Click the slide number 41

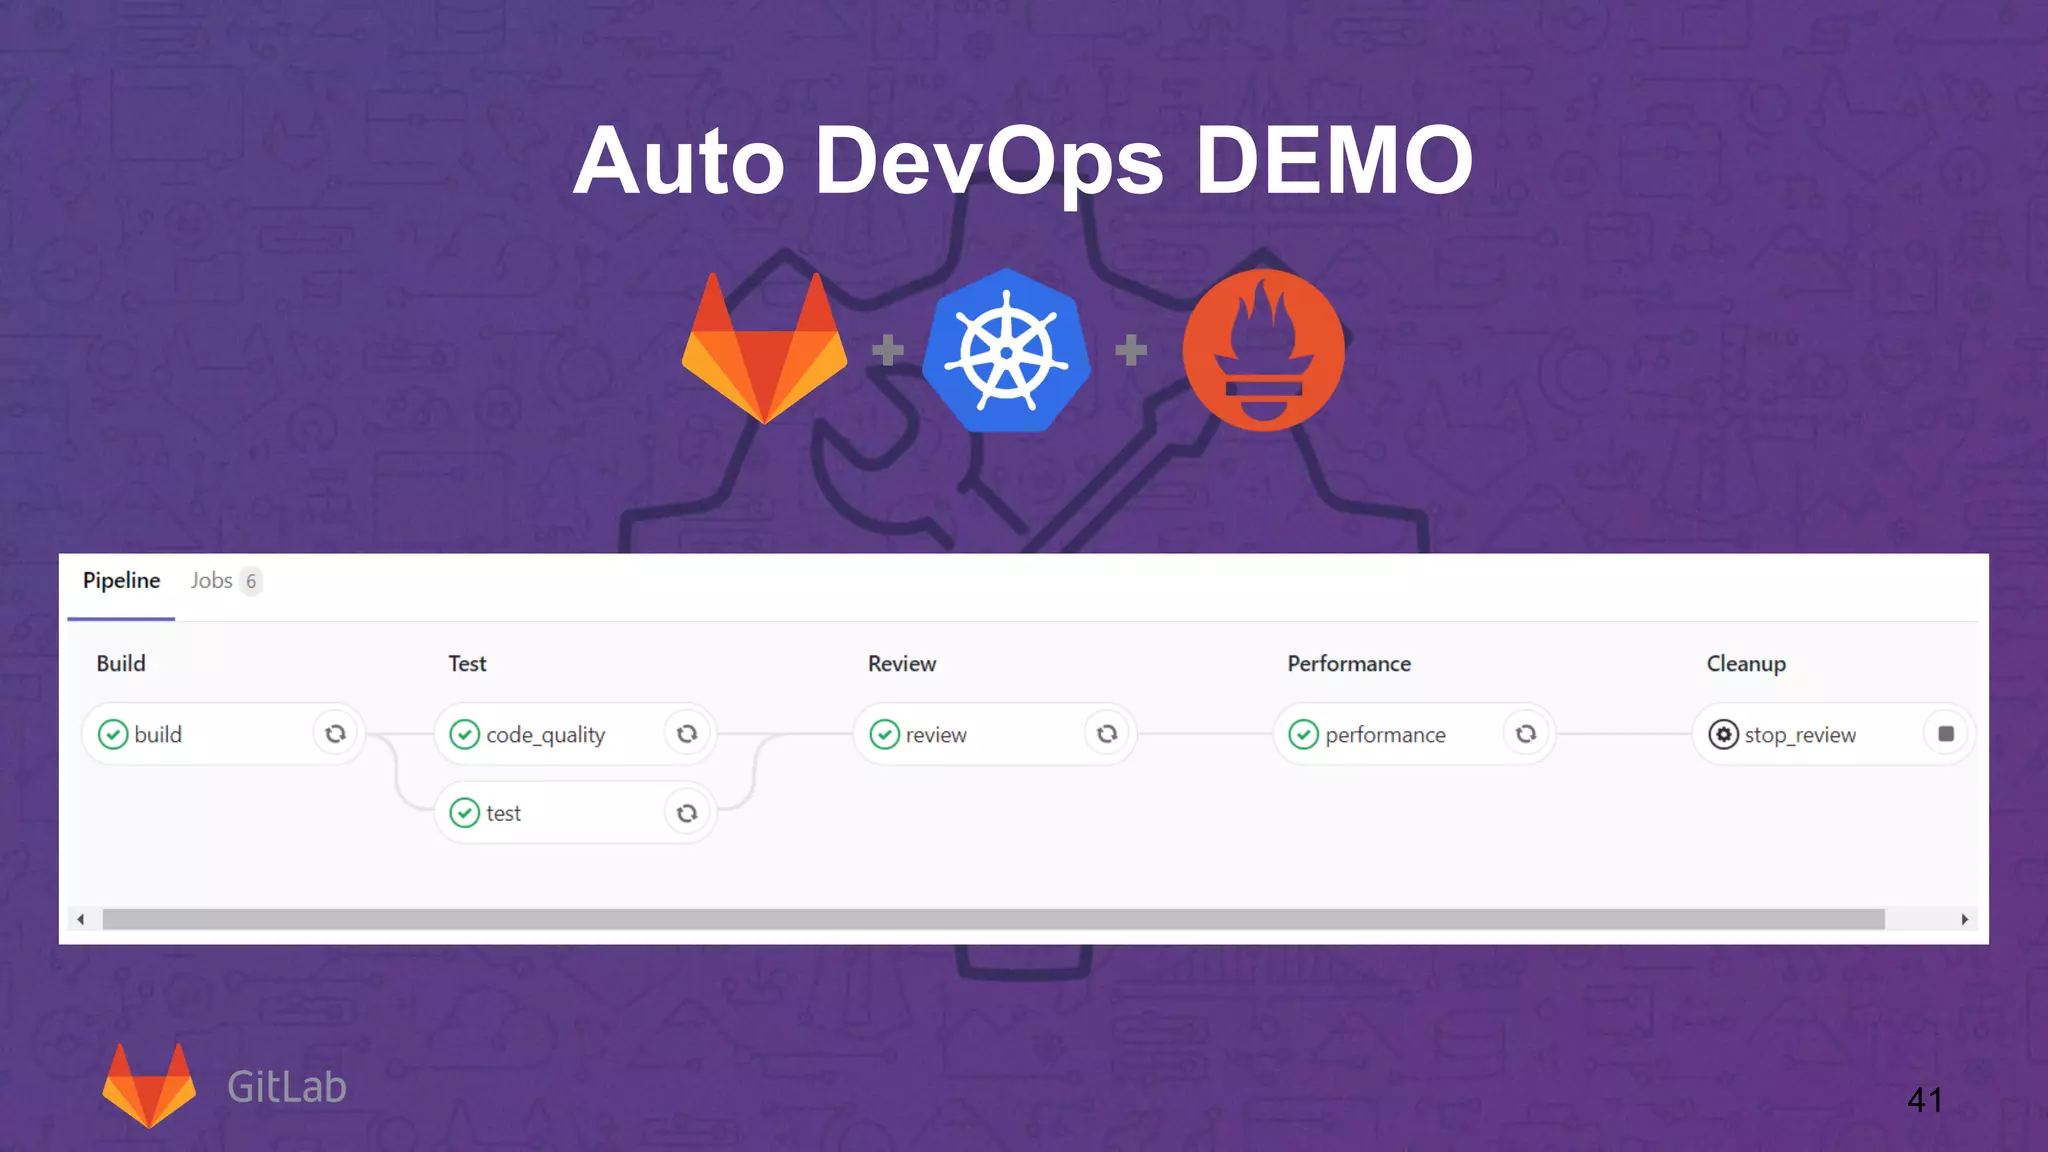click(x=1925, y=1100)
